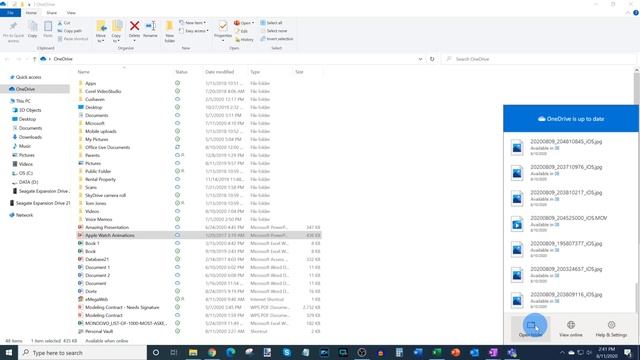Open 20200809_203809116_iOS.jpg in OneDrive flyout
This screenshot has height=360, width=640.
click(x=570, y=300)
